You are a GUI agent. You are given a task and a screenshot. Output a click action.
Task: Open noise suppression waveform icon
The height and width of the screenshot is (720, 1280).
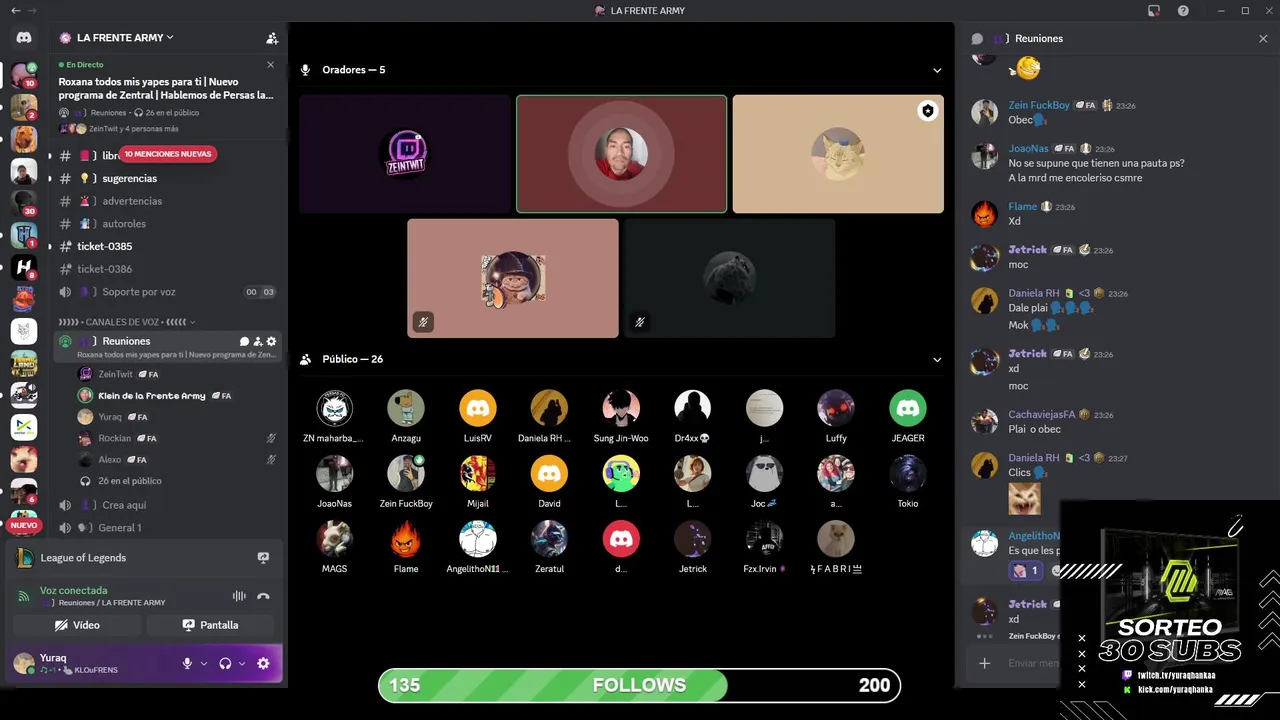(239, 596)
